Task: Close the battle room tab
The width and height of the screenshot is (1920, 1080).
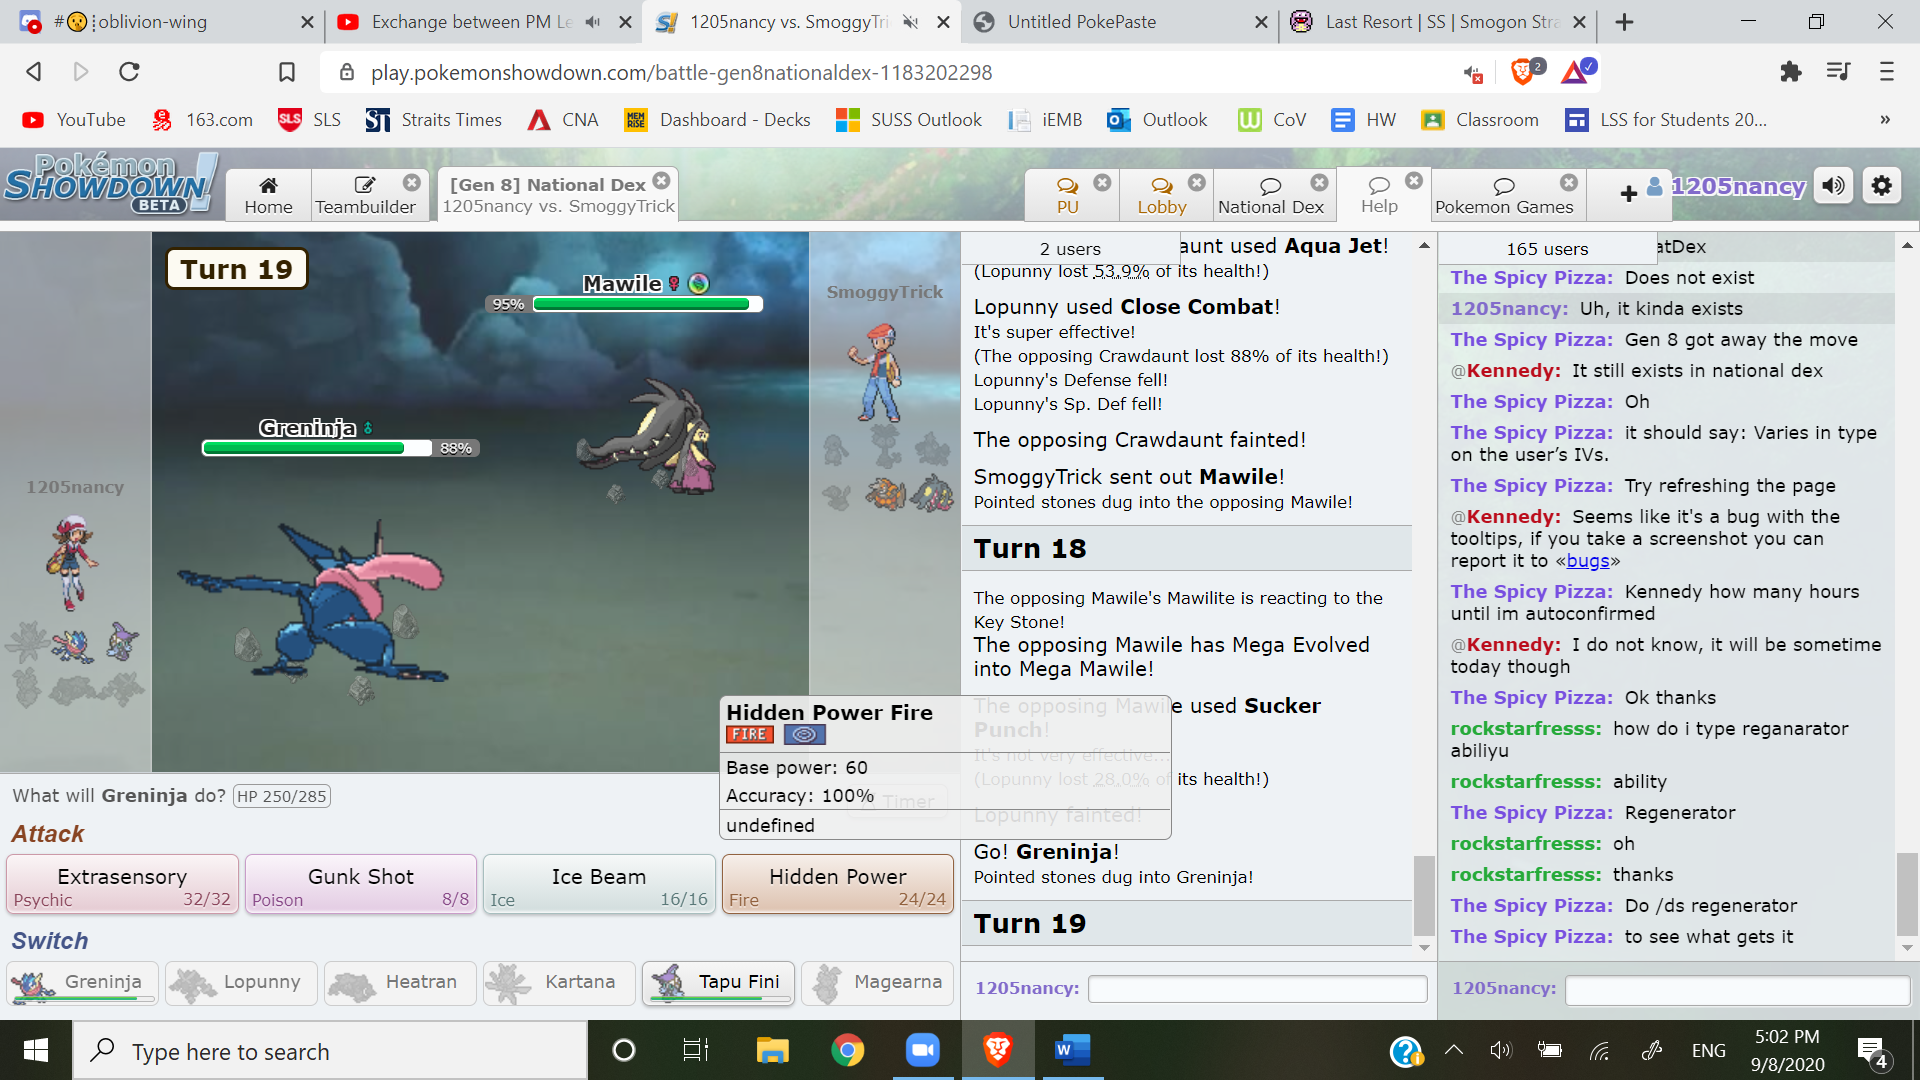Action: [x=661, y=181]
